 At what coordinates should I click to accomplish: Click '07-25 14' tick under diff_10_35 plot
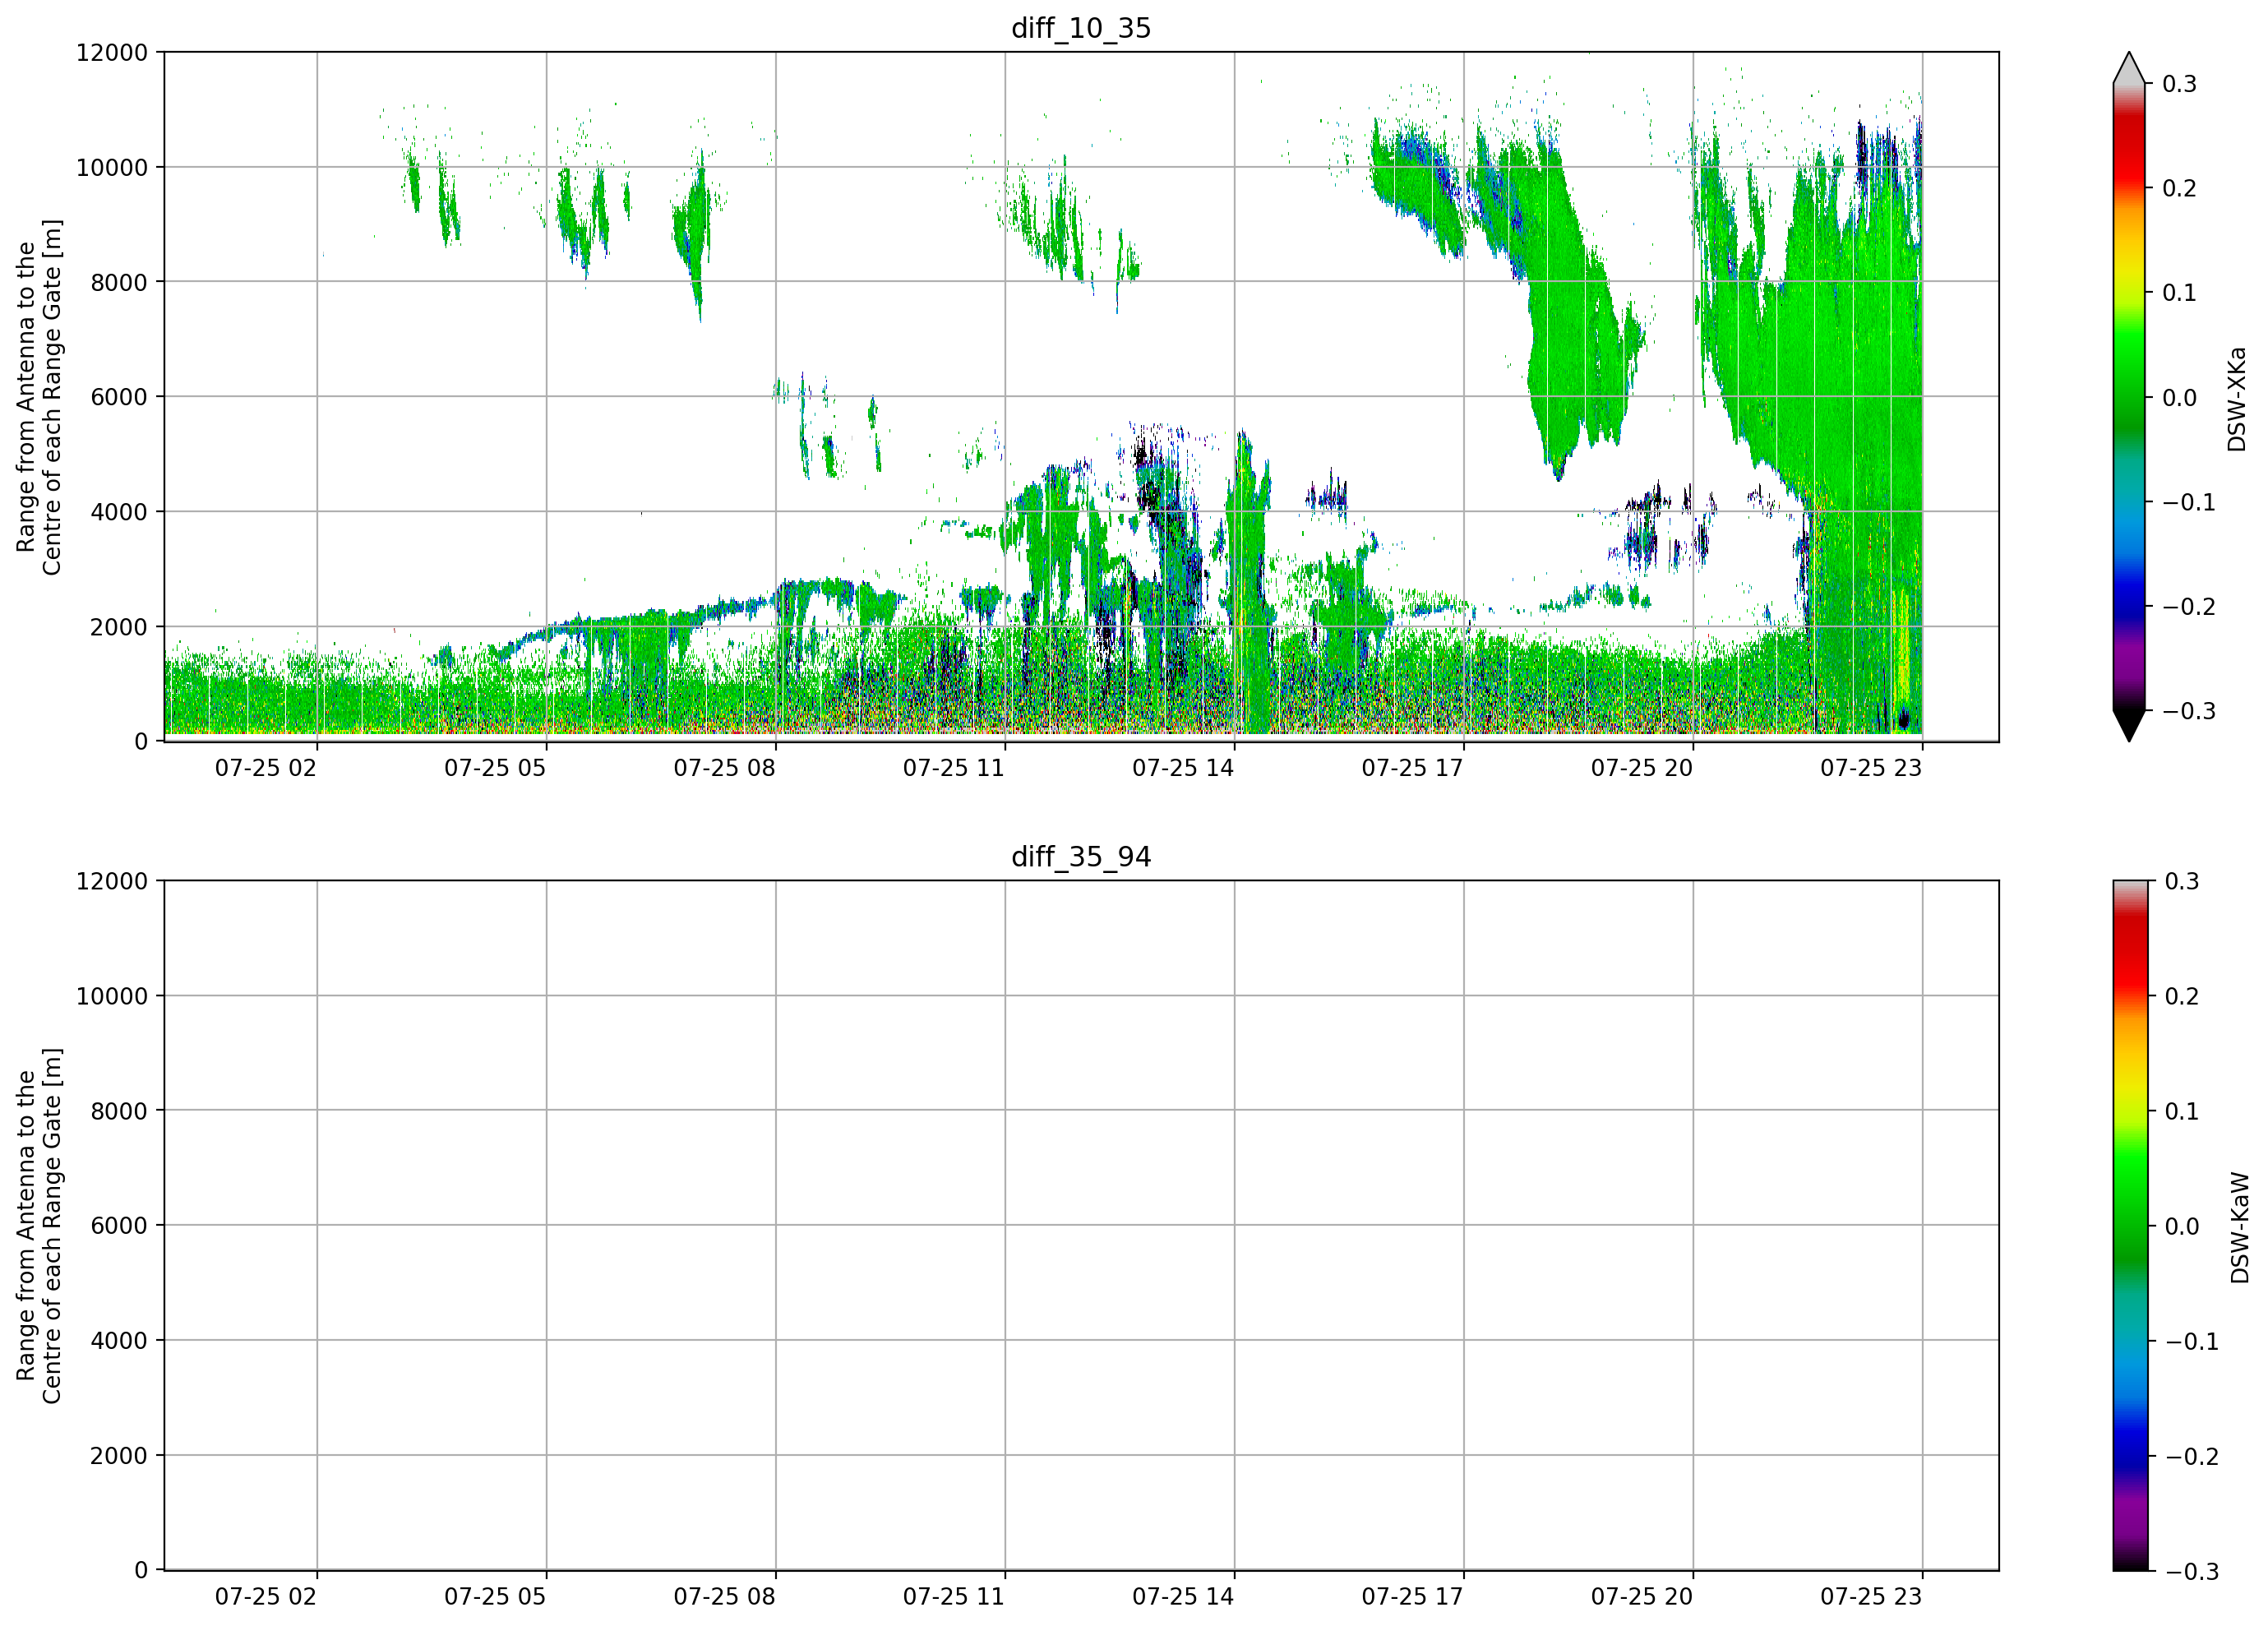(1183, 768)
